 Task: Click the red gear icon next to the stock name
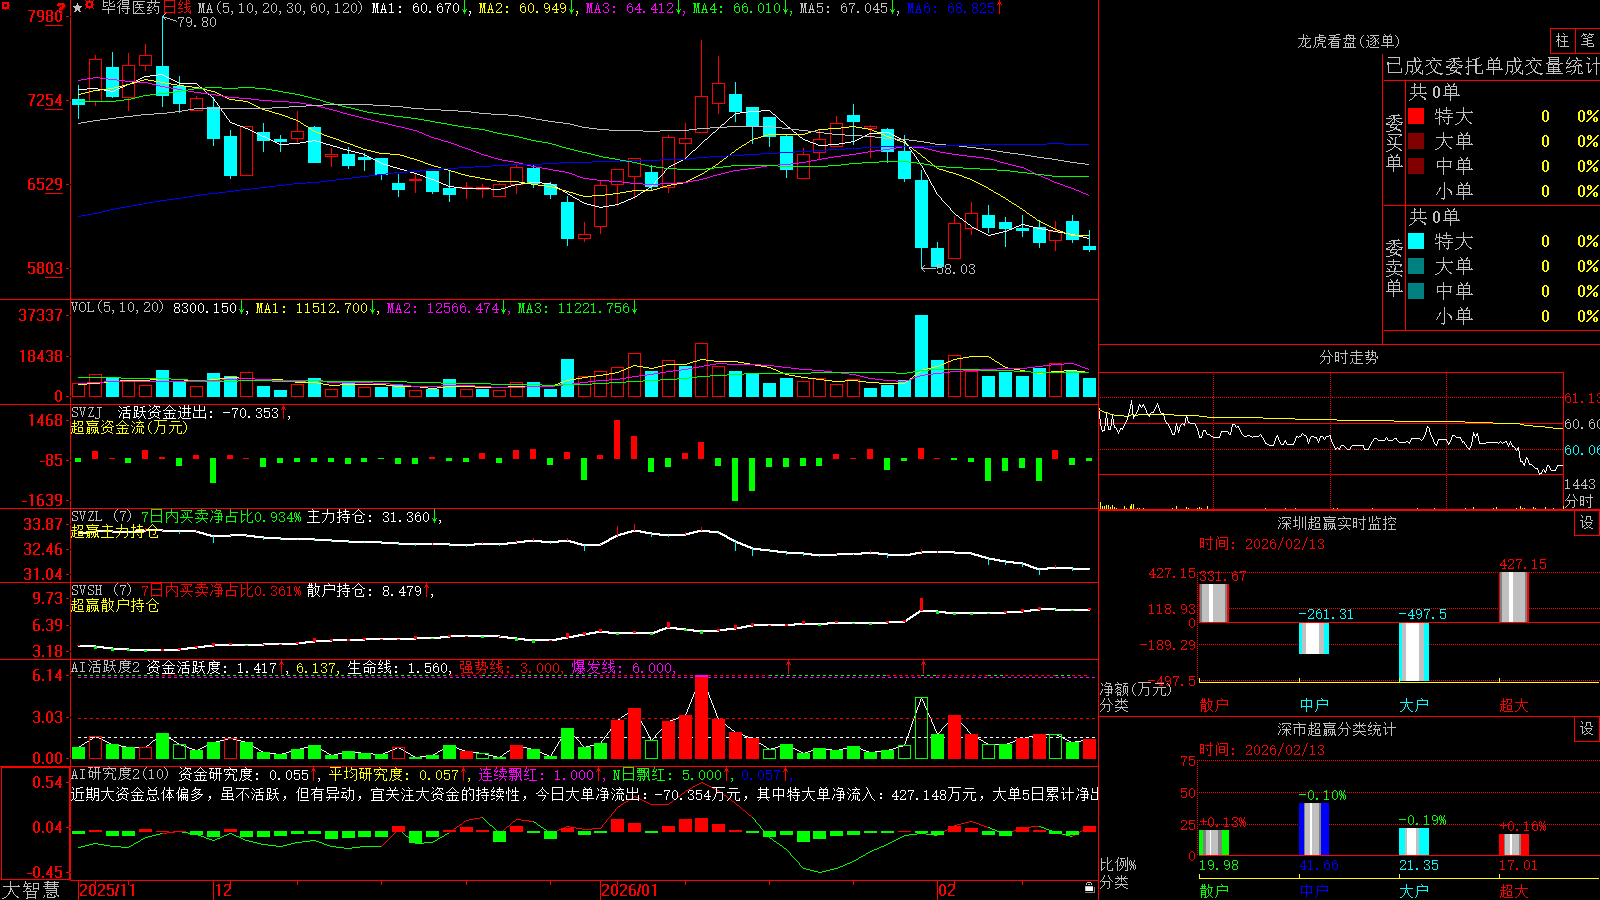tap(89, 4)
